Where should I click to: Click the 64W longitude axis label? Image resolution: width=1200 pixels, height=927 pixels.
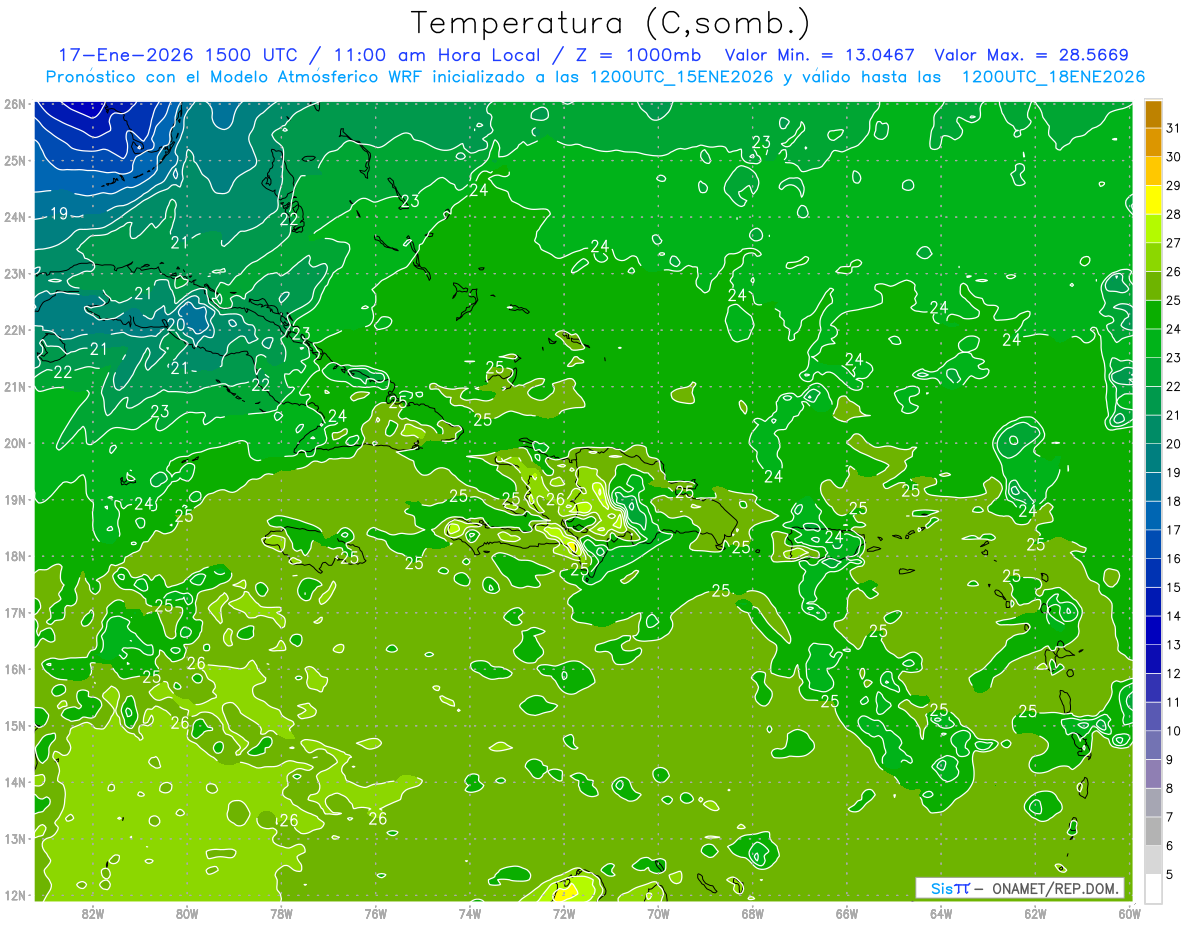click(x=941, y=913)
